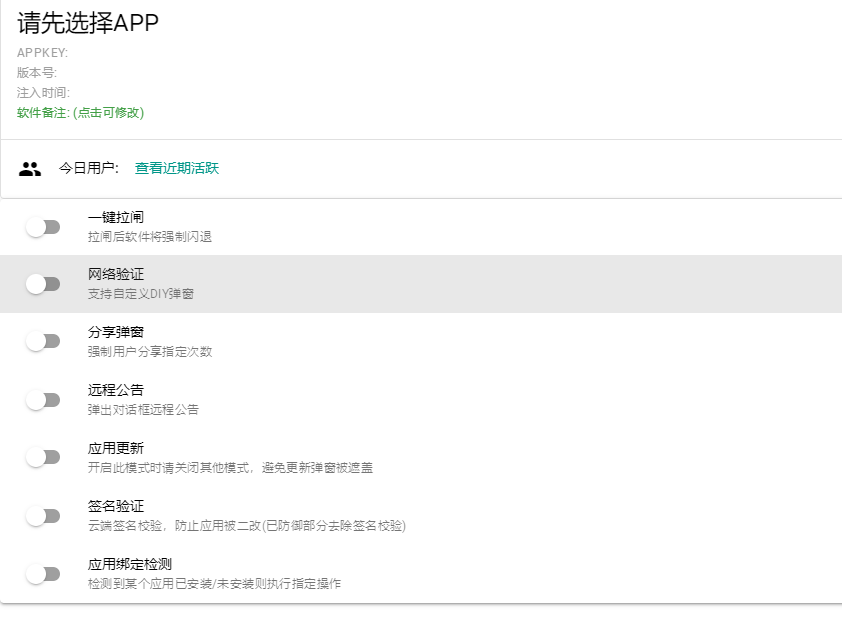Click the description 支持自定义DIY弹窗
Viewport: 842px width, 626px height.
pyautogui.click(x=141, y=294)
